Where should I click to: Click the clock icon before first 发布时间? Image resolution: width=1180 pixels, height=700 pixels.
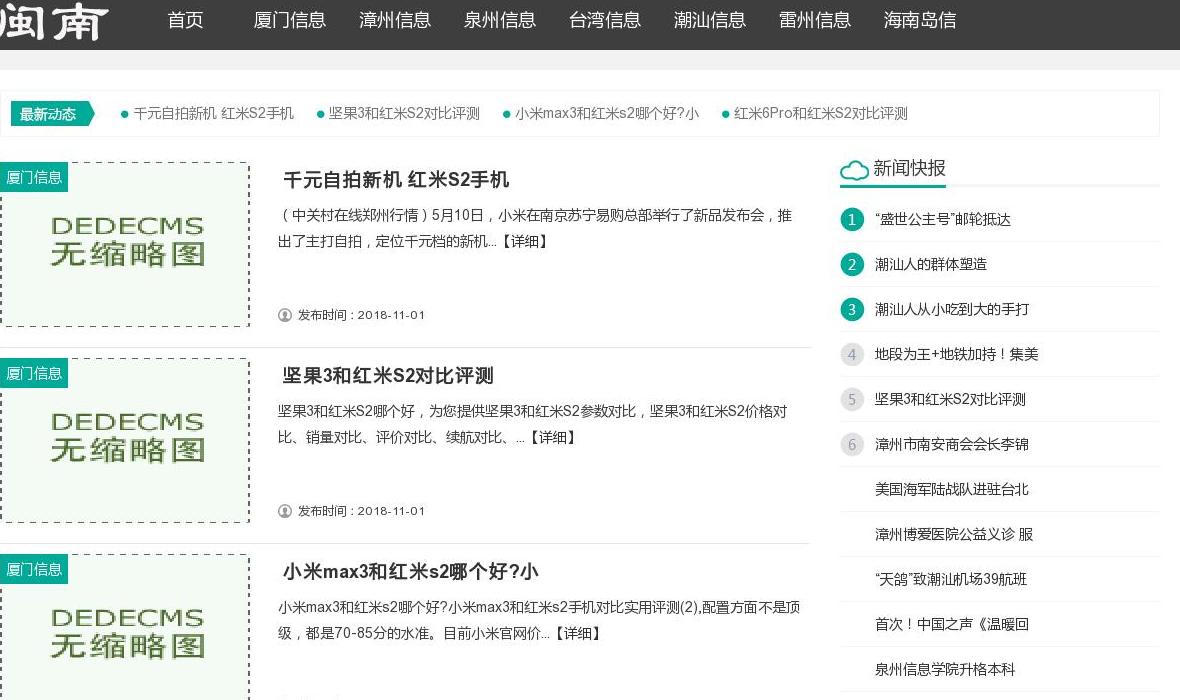pos(285,314)
